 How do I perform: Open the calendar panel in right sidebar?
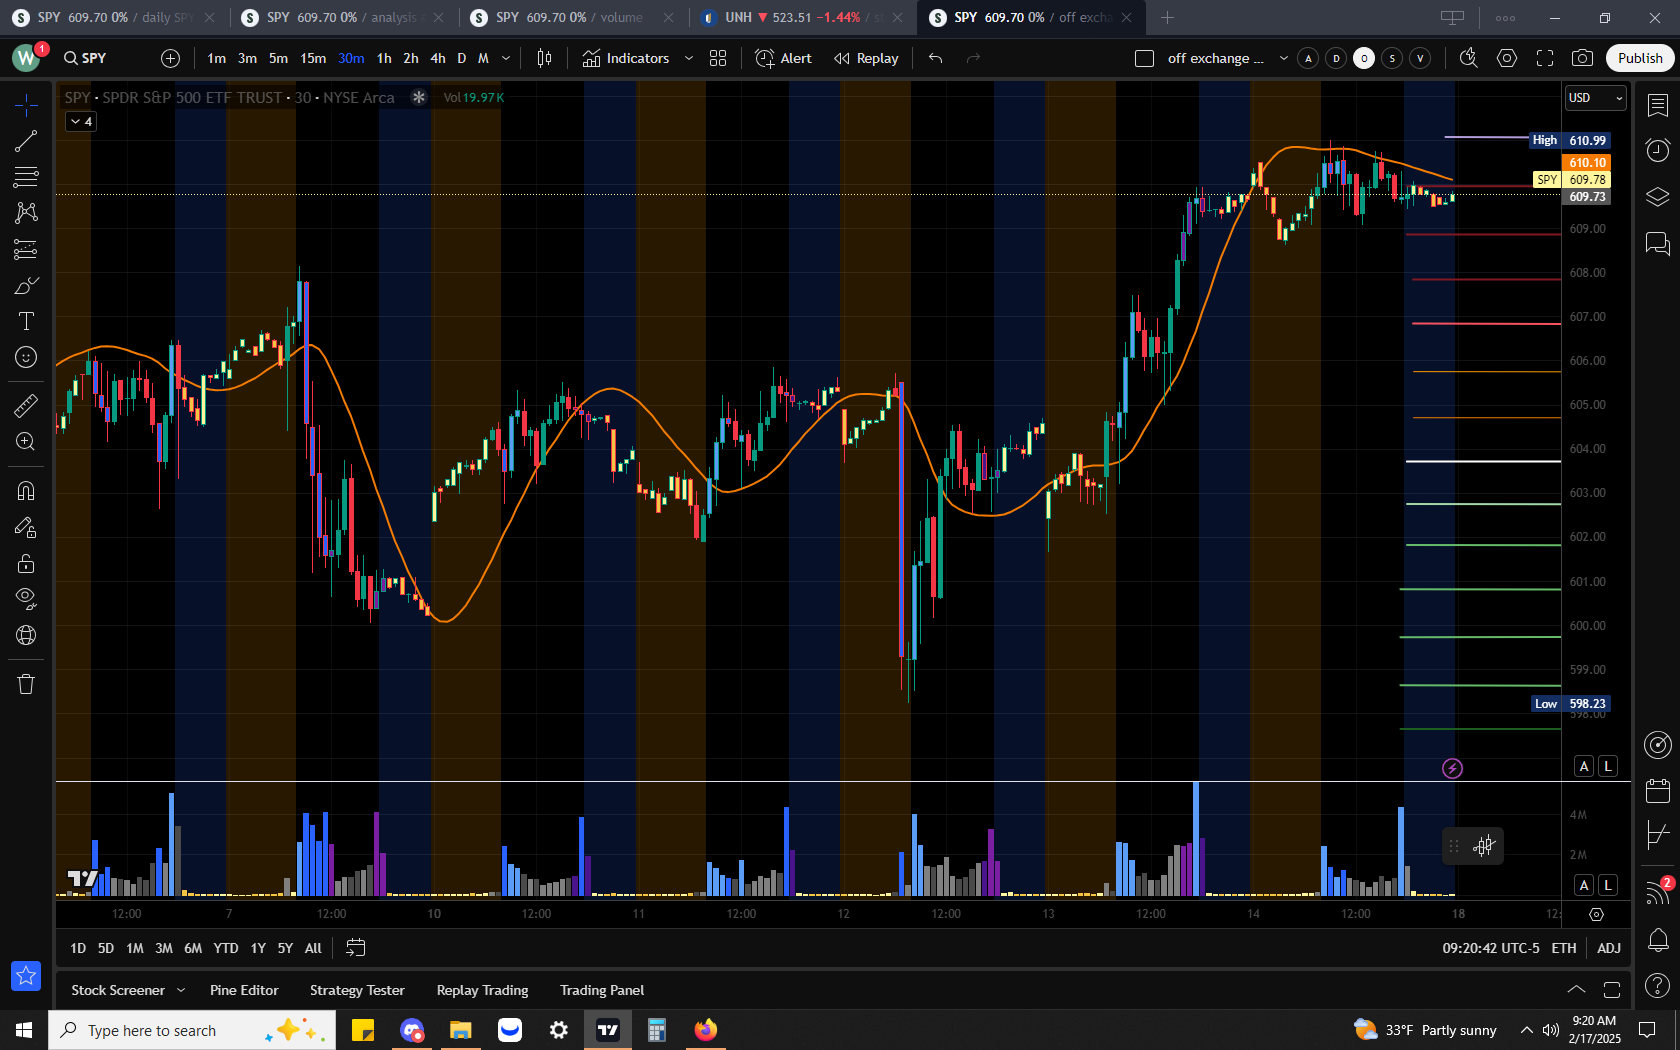pos(1658,791)
